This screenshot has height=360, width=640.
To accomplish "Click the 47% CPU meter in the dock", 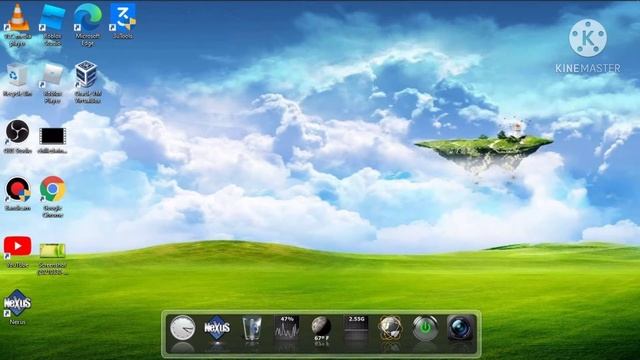I will point(287,327).
